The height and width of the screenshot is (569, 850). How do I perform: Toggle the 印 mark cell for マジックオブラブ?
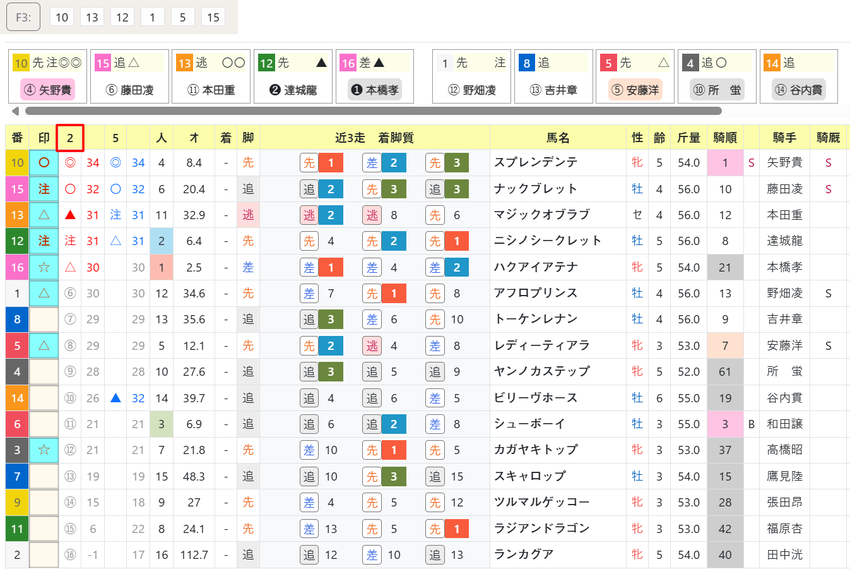[44, 215]
